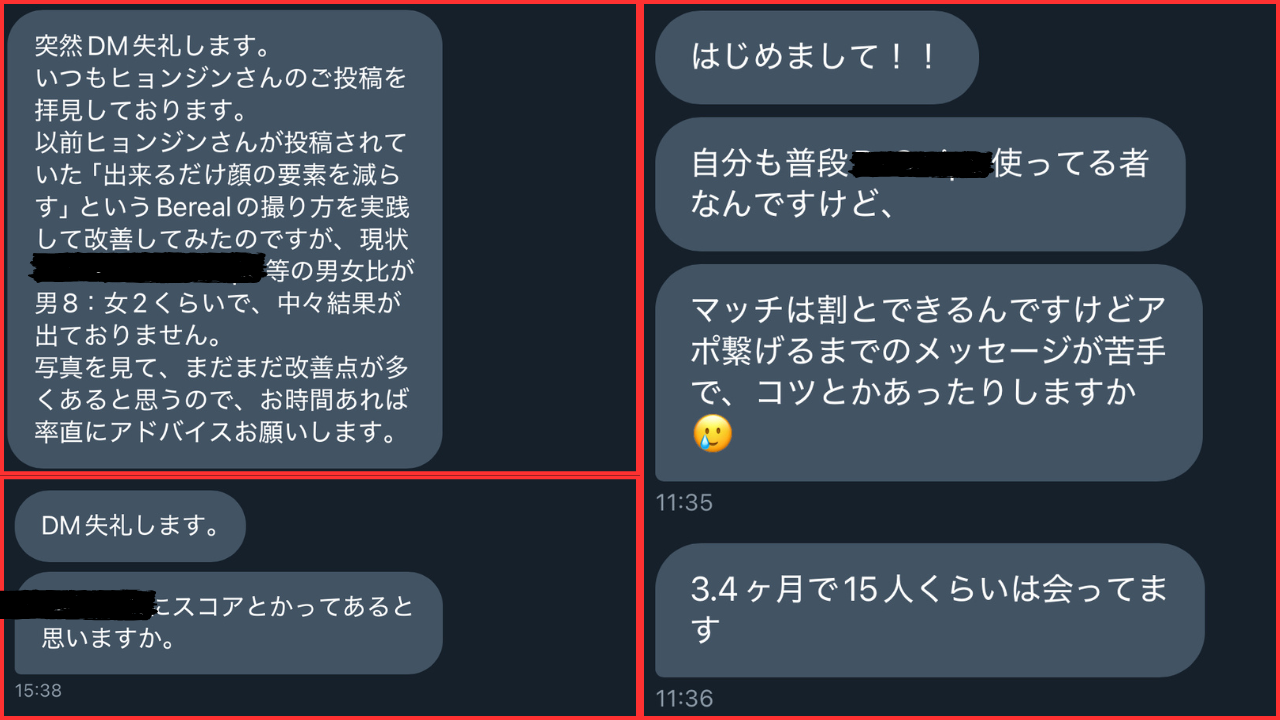This screenshot has width=1280, height=720.
Task: Click the long message starting with 突然DM失礼します
Action: pos(225,239)
